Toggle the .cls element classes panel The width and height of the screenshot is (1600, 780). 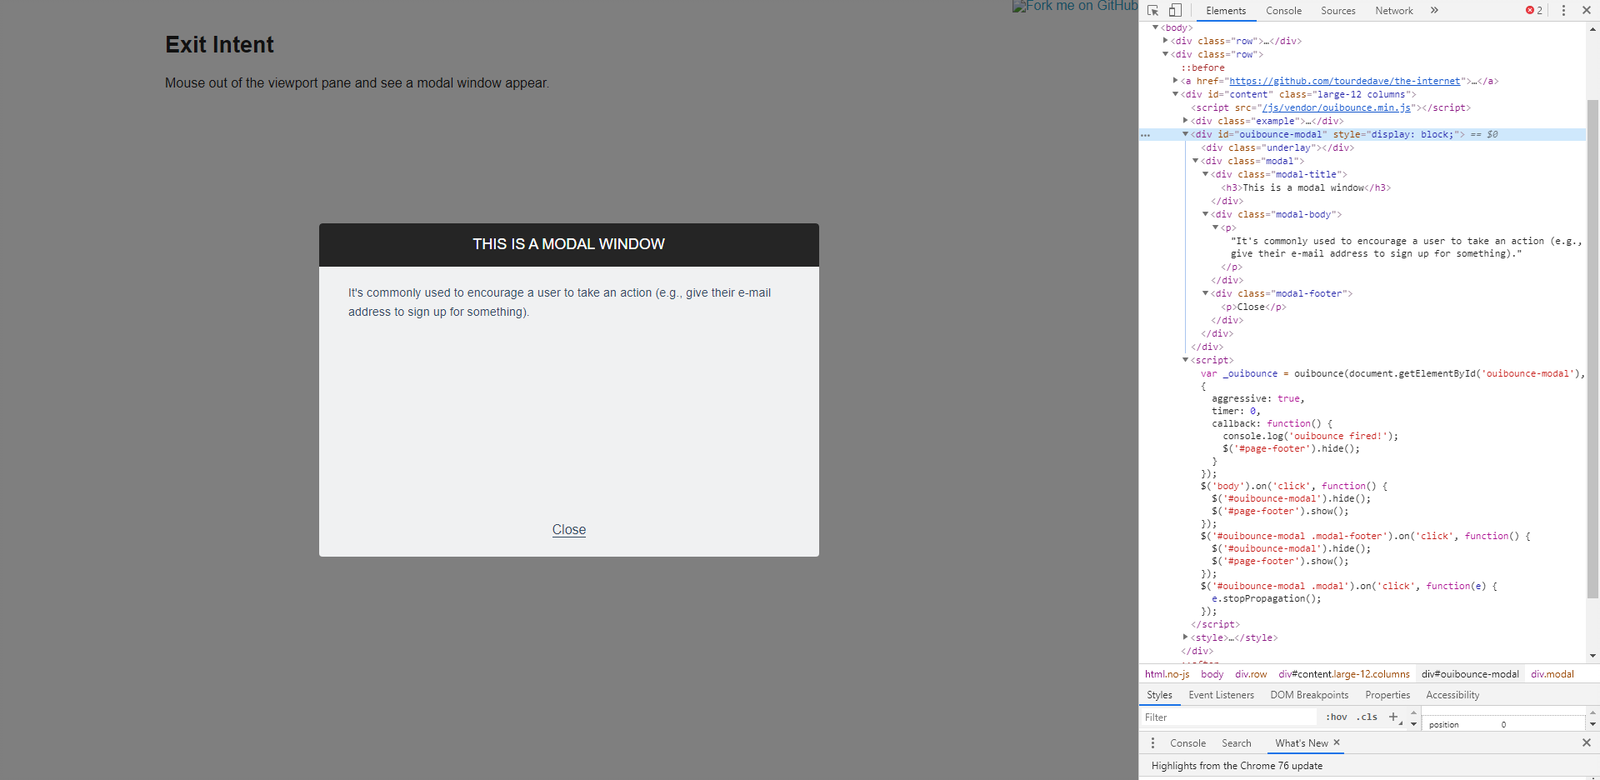coord(1367,717)
